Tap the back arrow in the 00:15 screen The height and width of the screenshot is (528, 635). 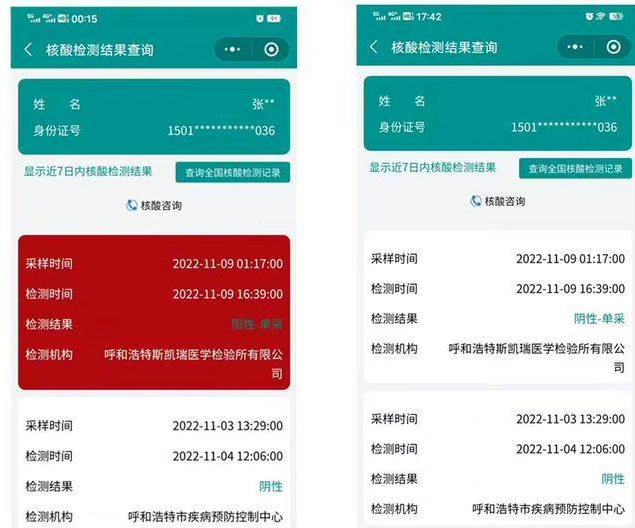[x=28, y=50]
